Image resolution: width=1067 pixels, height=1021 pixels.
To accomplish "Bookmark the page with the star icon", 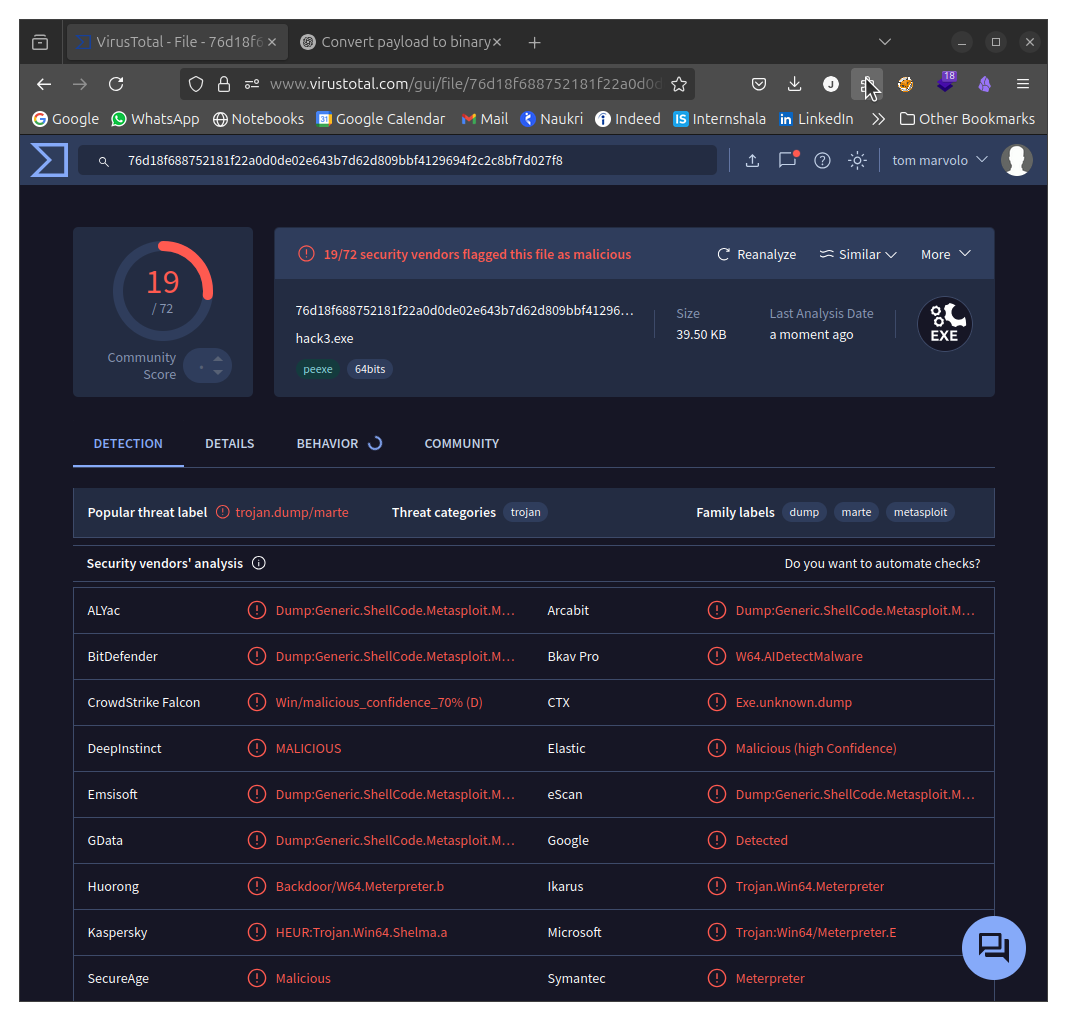I will pyautogui.click(x=678, y=84).
